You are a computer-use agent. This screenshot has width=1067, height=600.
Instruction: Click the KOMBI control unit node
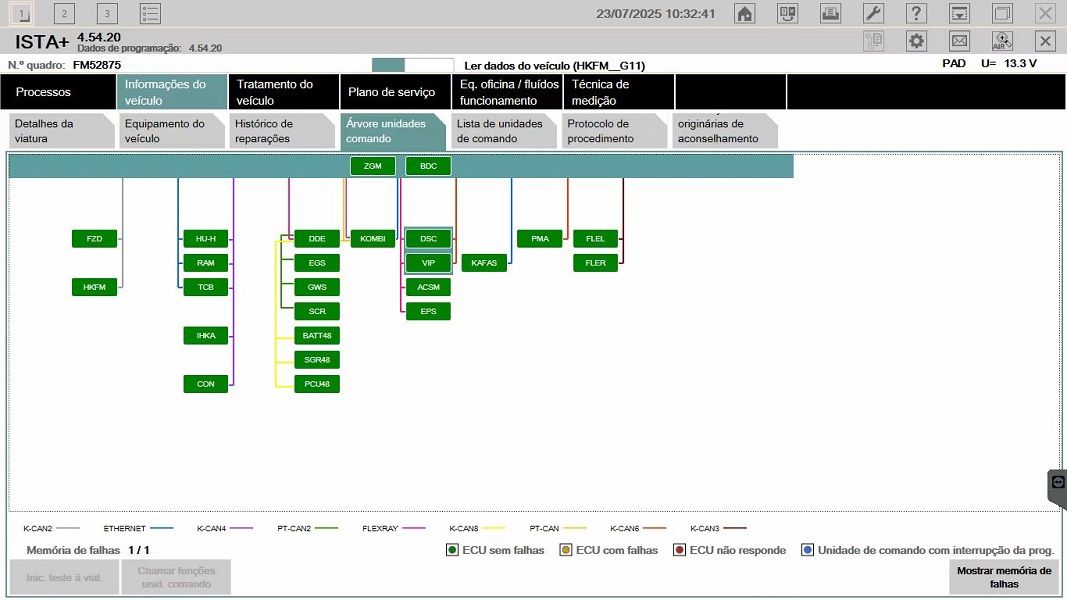pos(372,239)
